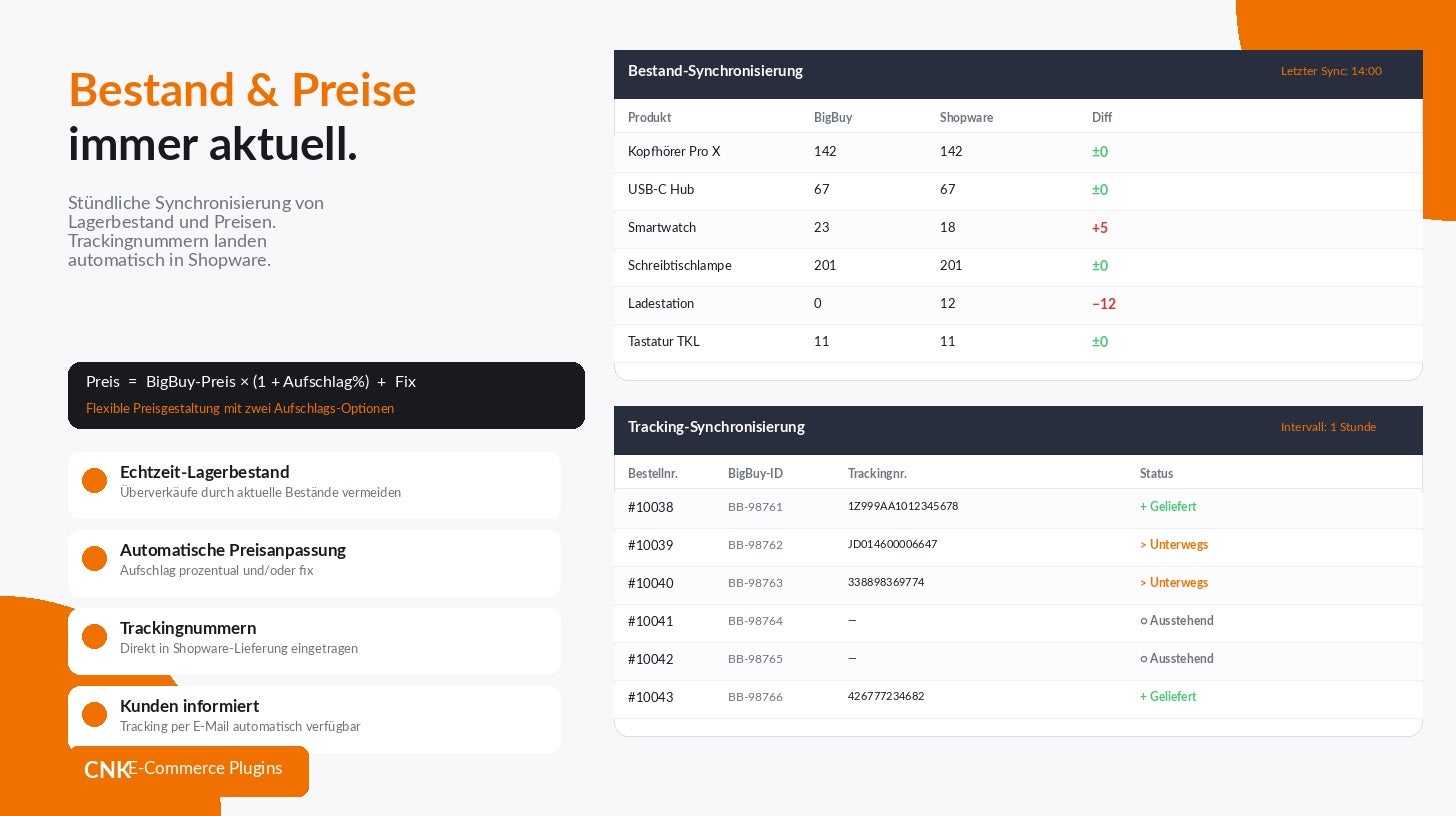Sort by the Diff column header
1456x816 pixels.
coord(1102,118)
